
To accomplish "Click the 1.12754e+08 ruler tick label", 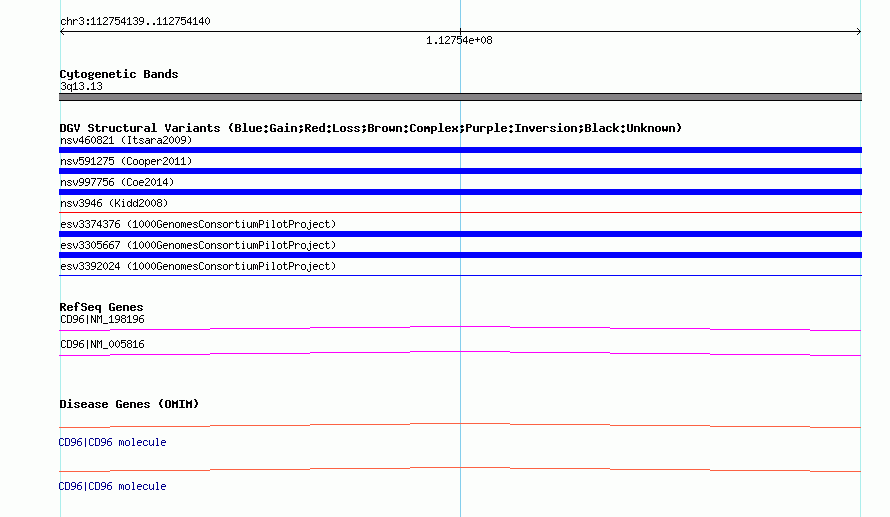I will (459, 40).
